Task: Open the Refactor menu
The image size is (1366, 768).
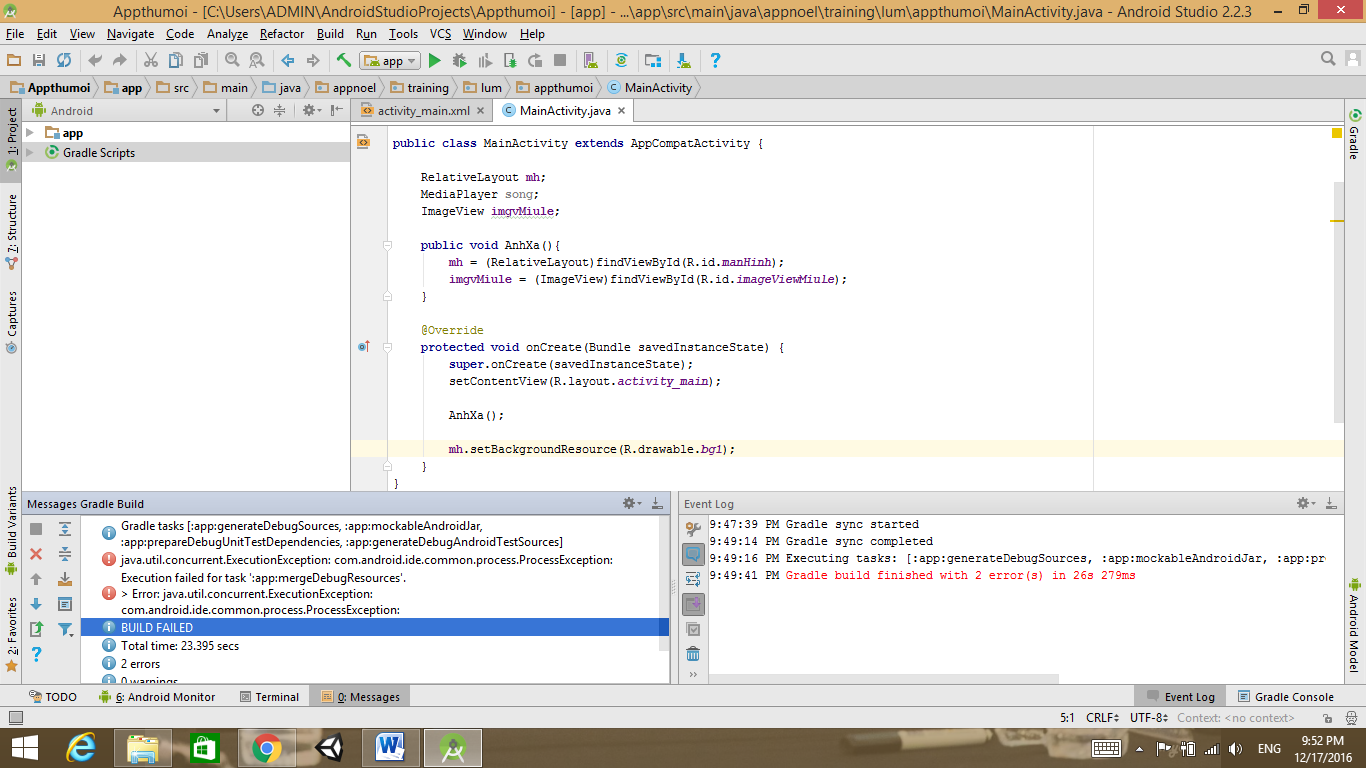Action: pyautogui.click(x=281, y=33)
